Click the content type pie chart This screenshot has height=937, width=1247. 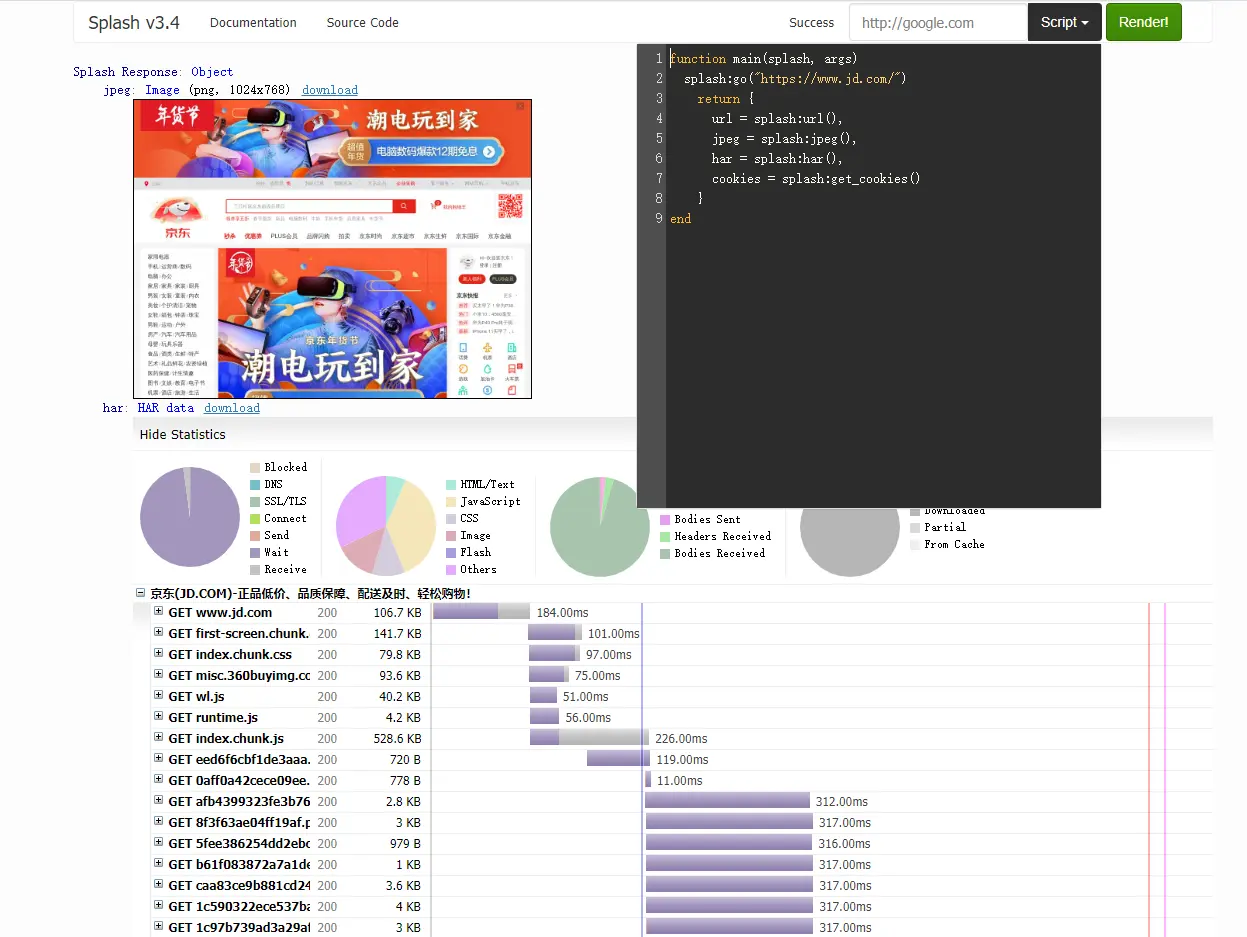386,526
